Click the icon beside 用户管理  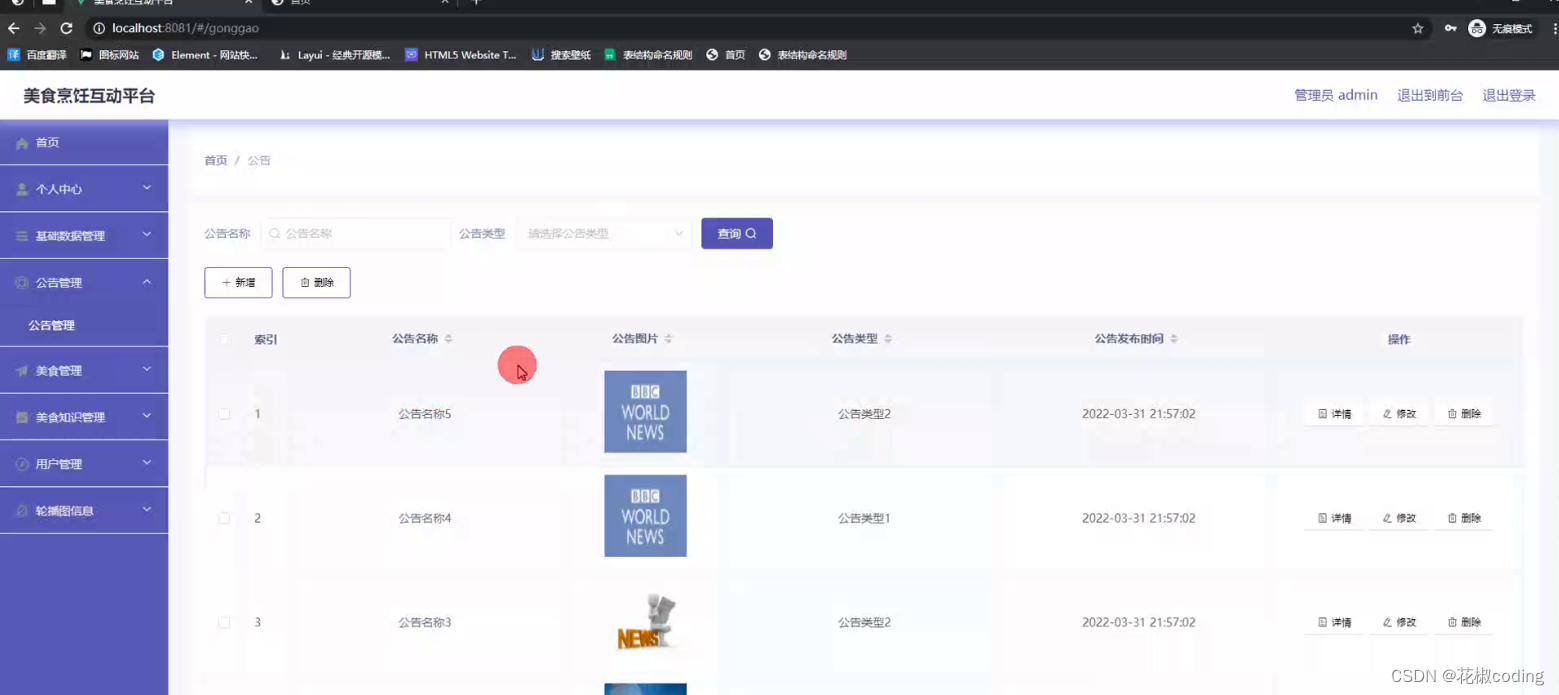[x=22, y=464]
